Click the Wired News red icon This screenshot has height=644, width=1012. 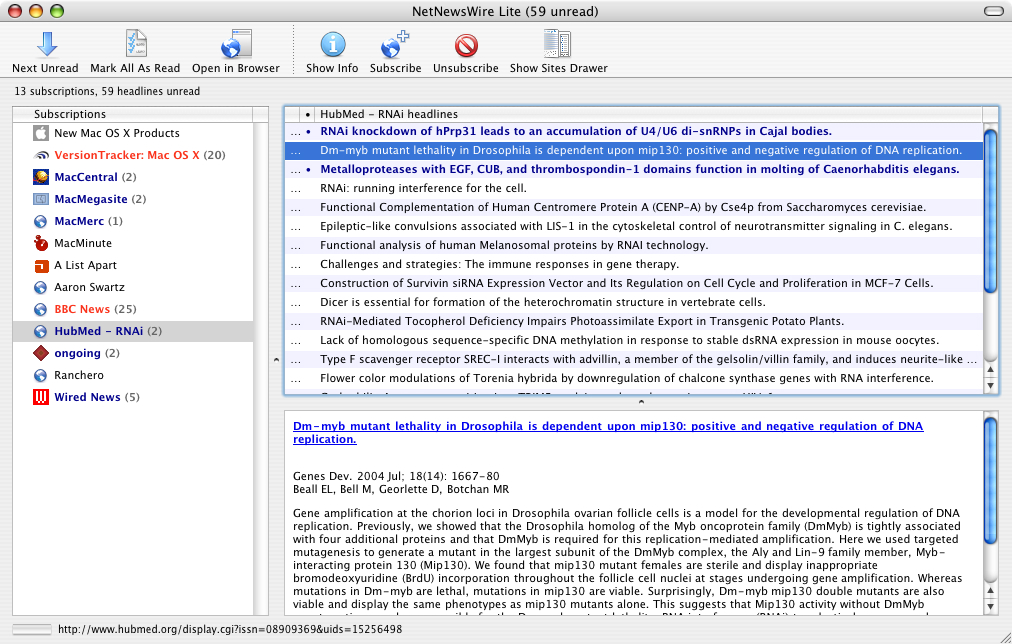tap(41, 397)
